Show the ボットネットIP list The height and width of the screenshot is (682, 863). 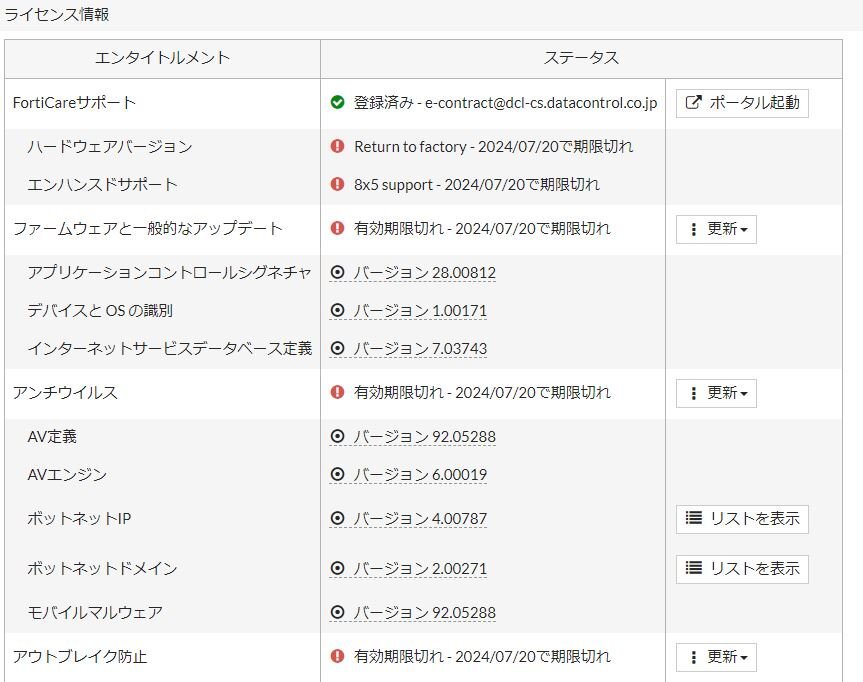click(742, 519)
